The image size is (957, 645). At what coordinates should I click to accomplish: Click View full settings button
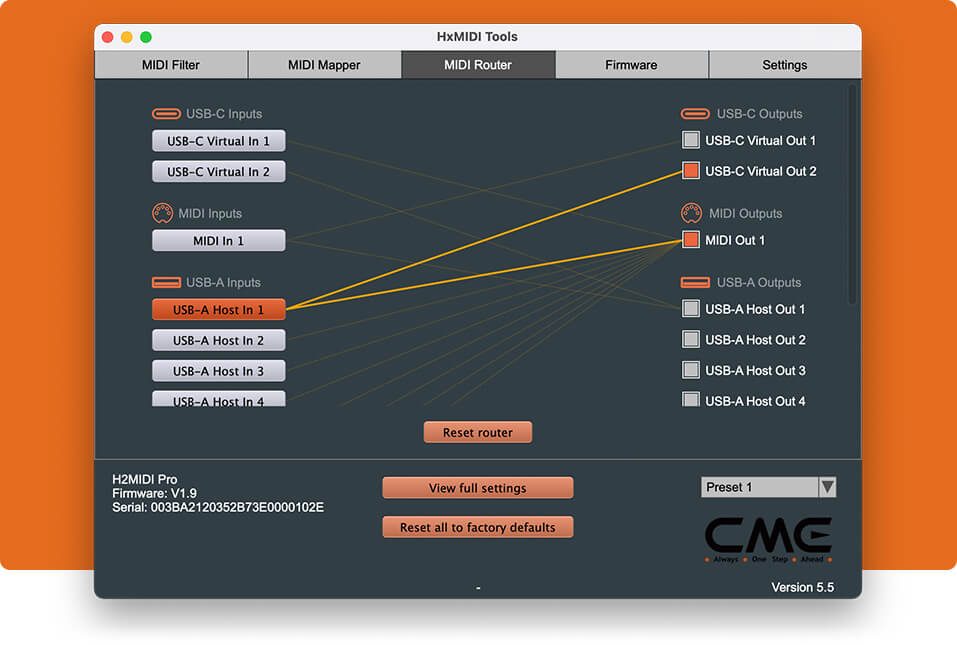[x=477, y=488]
